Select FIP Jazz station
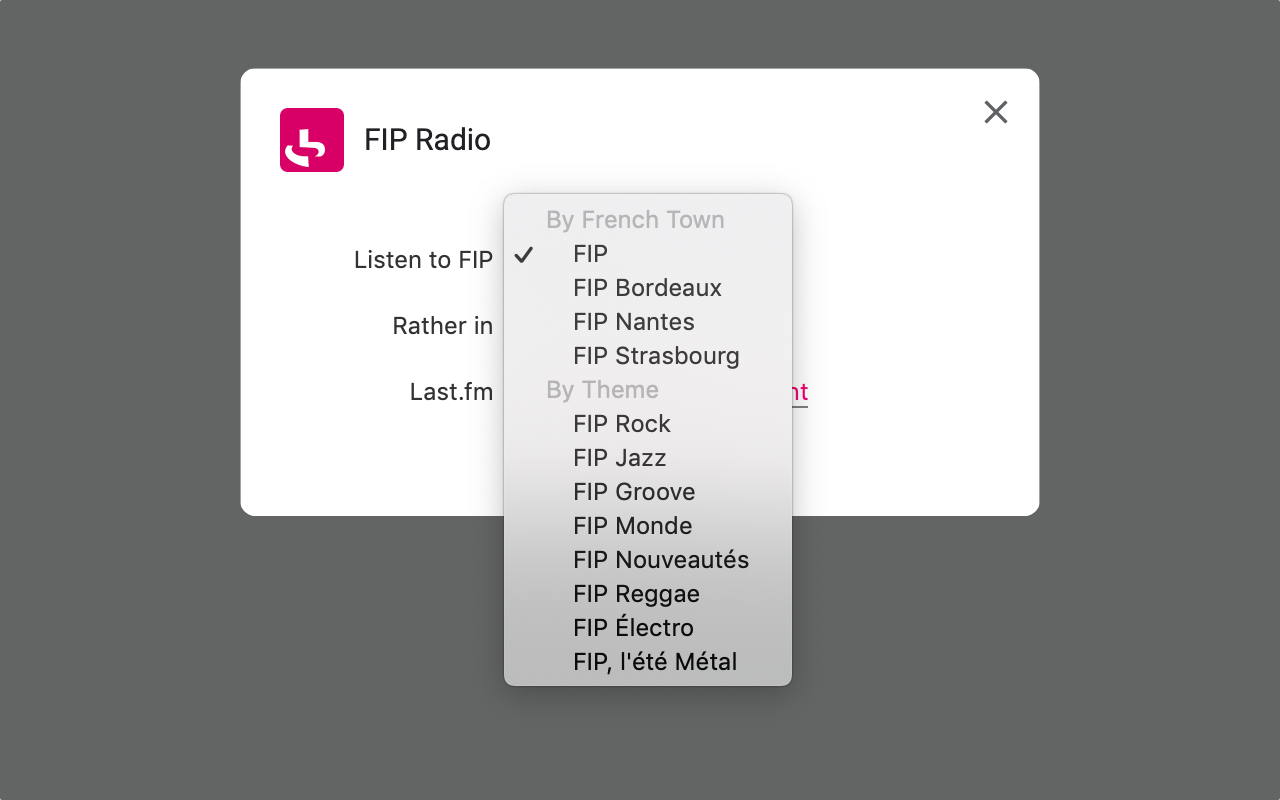 [619, 458]
